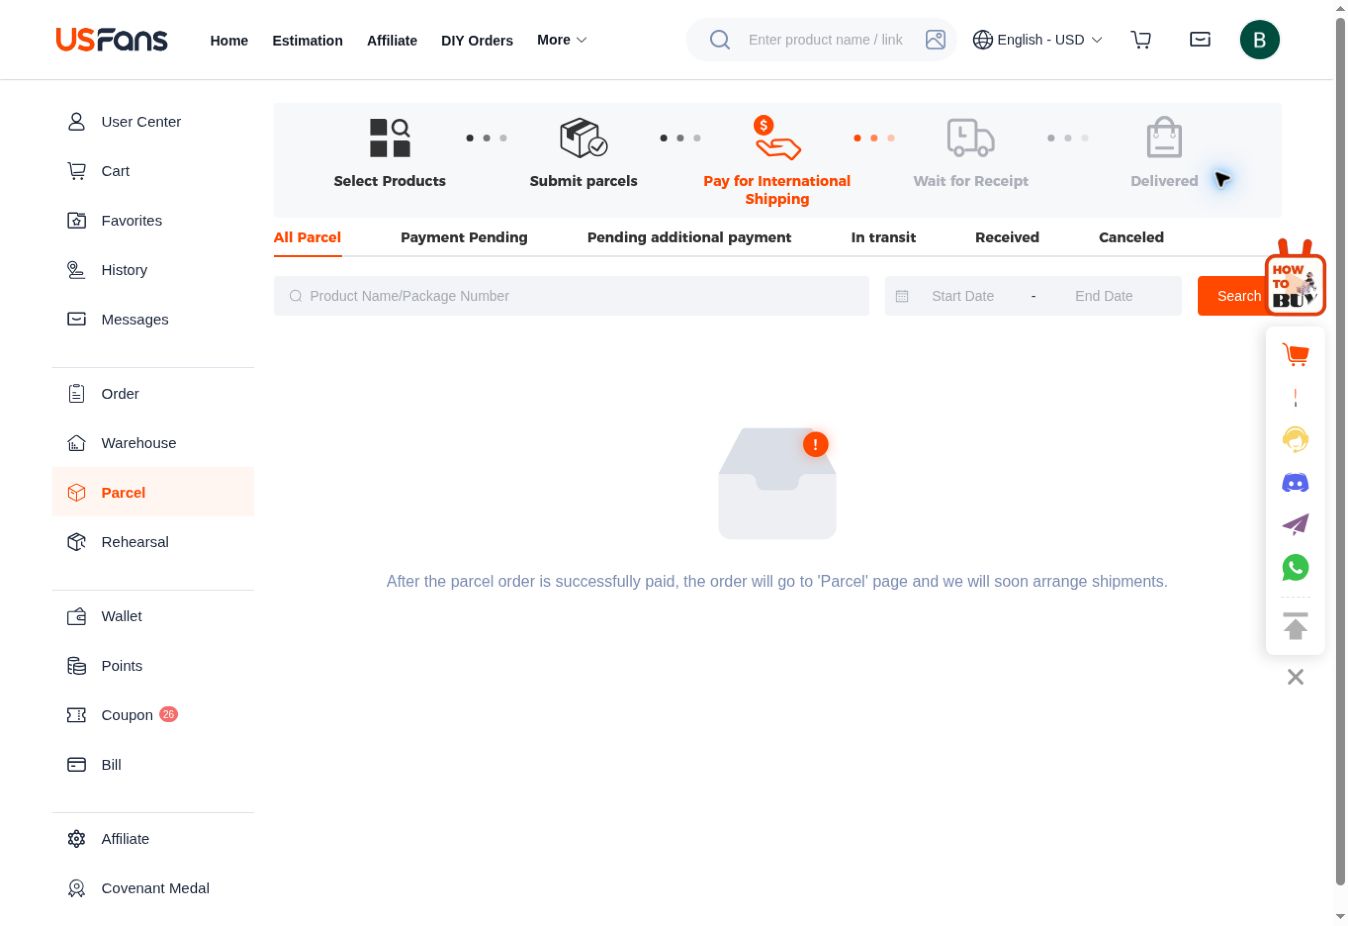Click the End Date field
The height and width of the screenshot is (926, 1348).
click(x=1104, y=296)
